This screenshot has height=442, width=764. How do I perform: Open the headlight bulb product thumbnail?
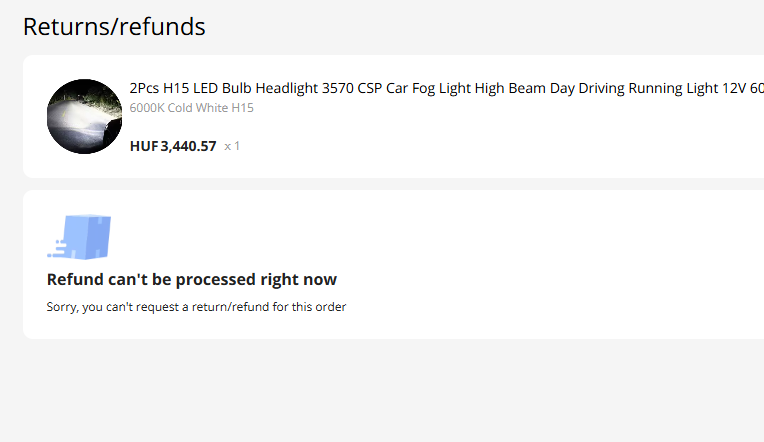[84, 116]
